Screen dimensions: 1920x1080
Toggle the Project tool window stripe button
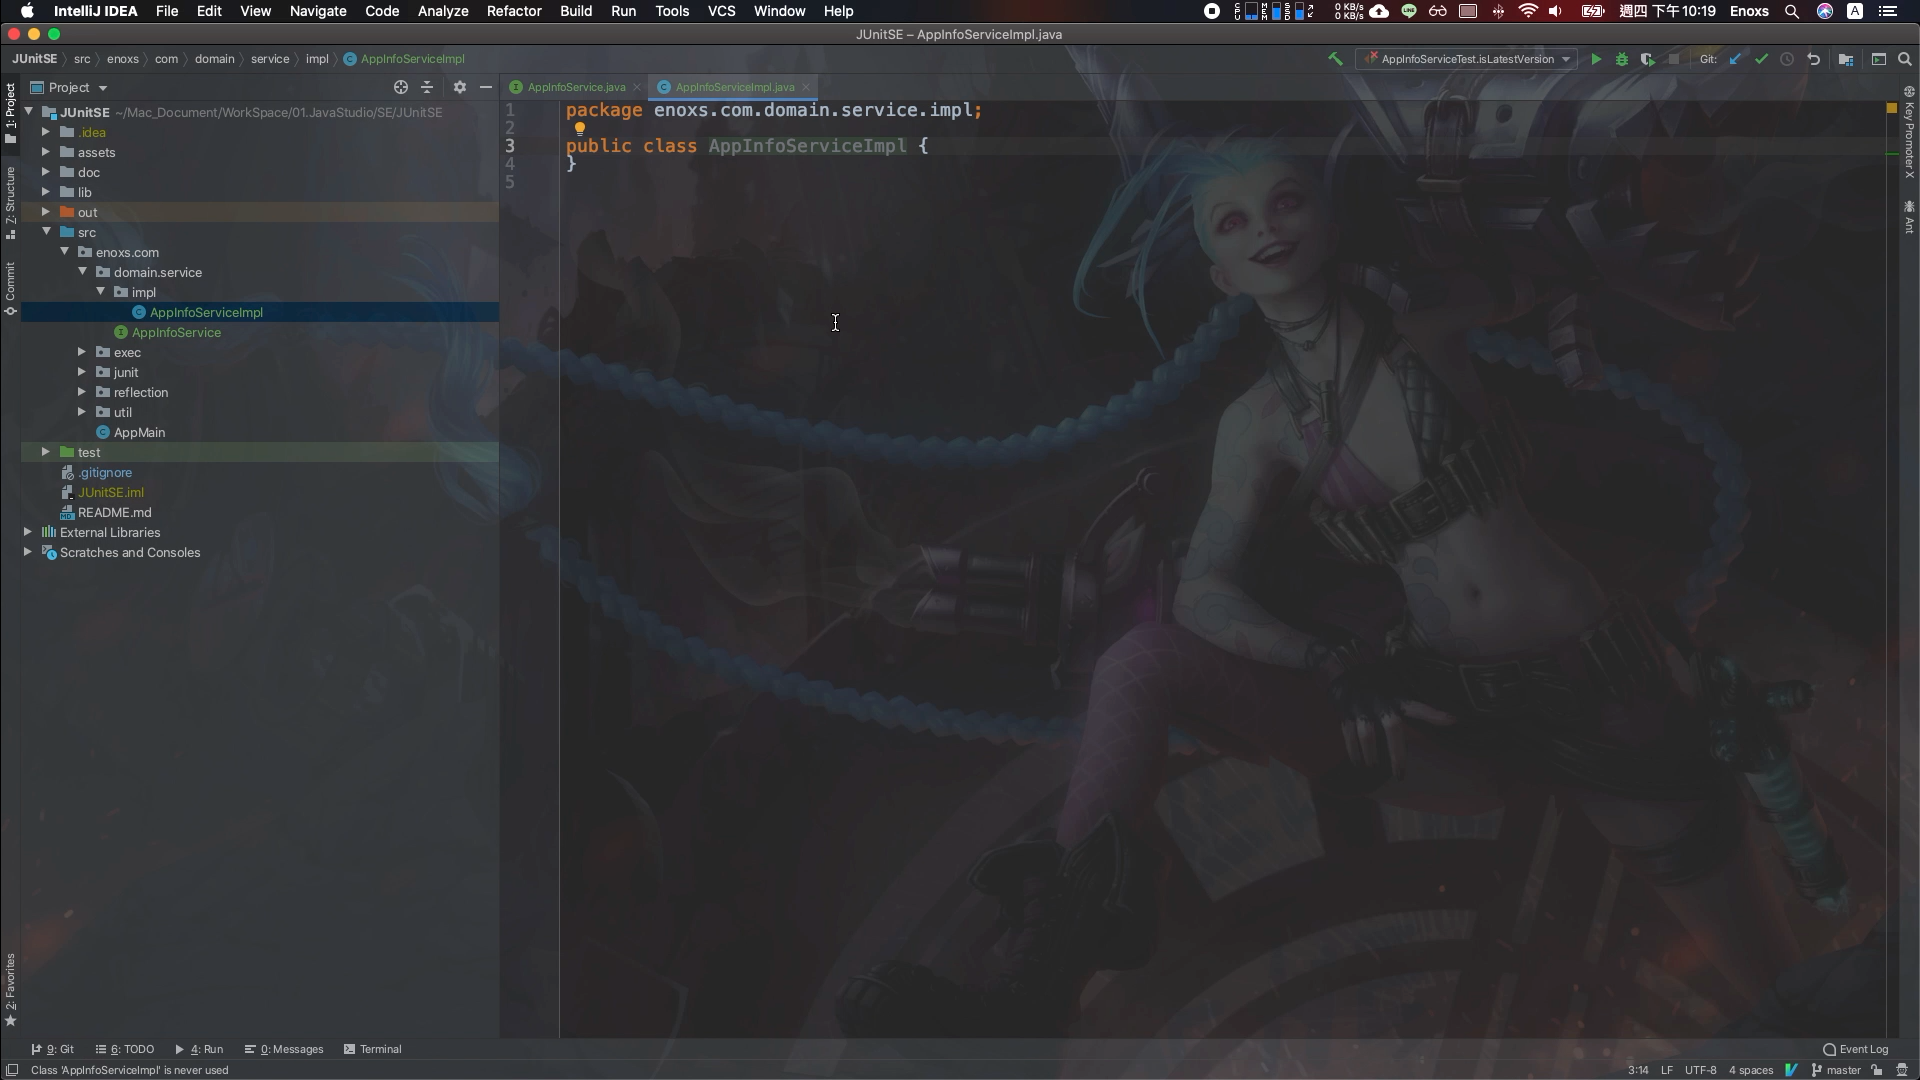10,112
